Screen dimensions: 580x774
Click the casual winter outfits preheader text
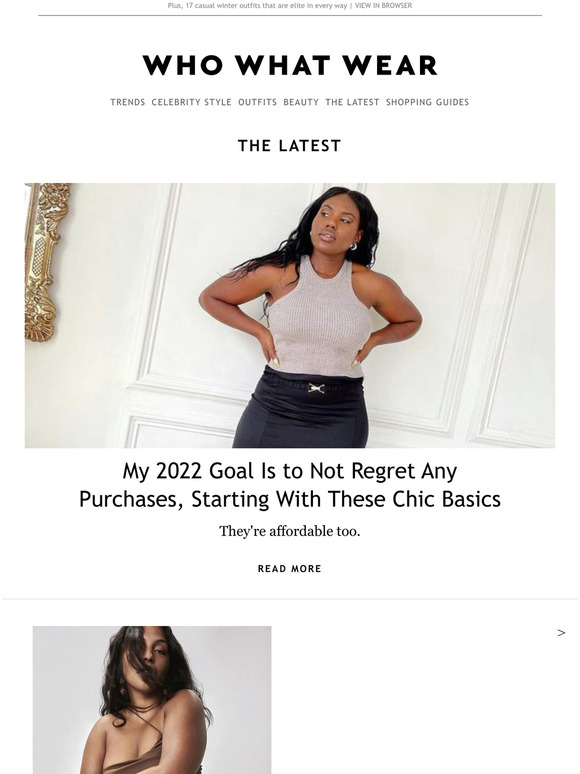point(257,5)
